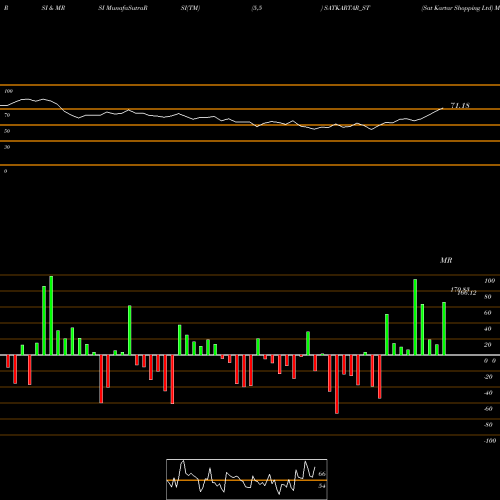Click the MR axis label -80

488,425
